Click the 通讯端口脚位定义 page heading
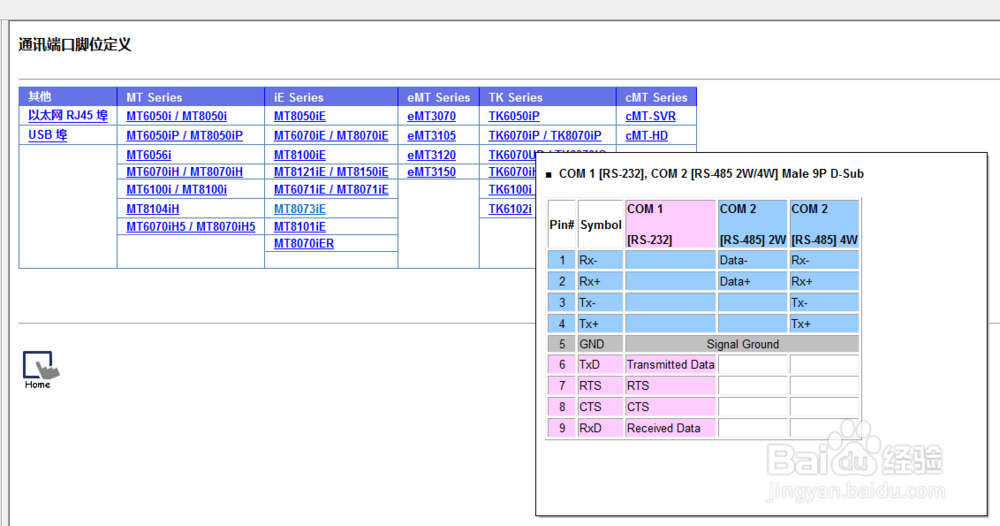This screenshot has width=1000, height=526. [x=75, y=45]
